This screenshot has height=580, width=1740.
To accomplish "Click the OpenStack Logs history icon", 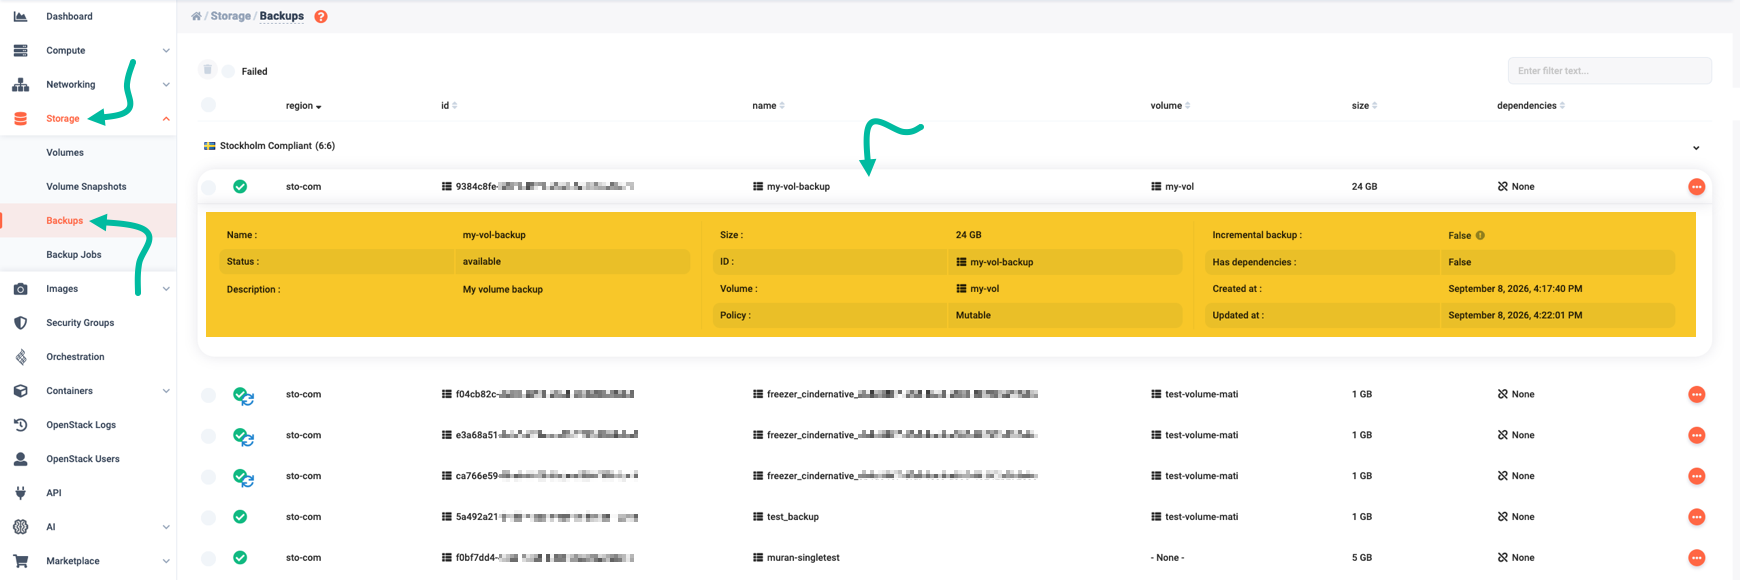I will 20,424.
